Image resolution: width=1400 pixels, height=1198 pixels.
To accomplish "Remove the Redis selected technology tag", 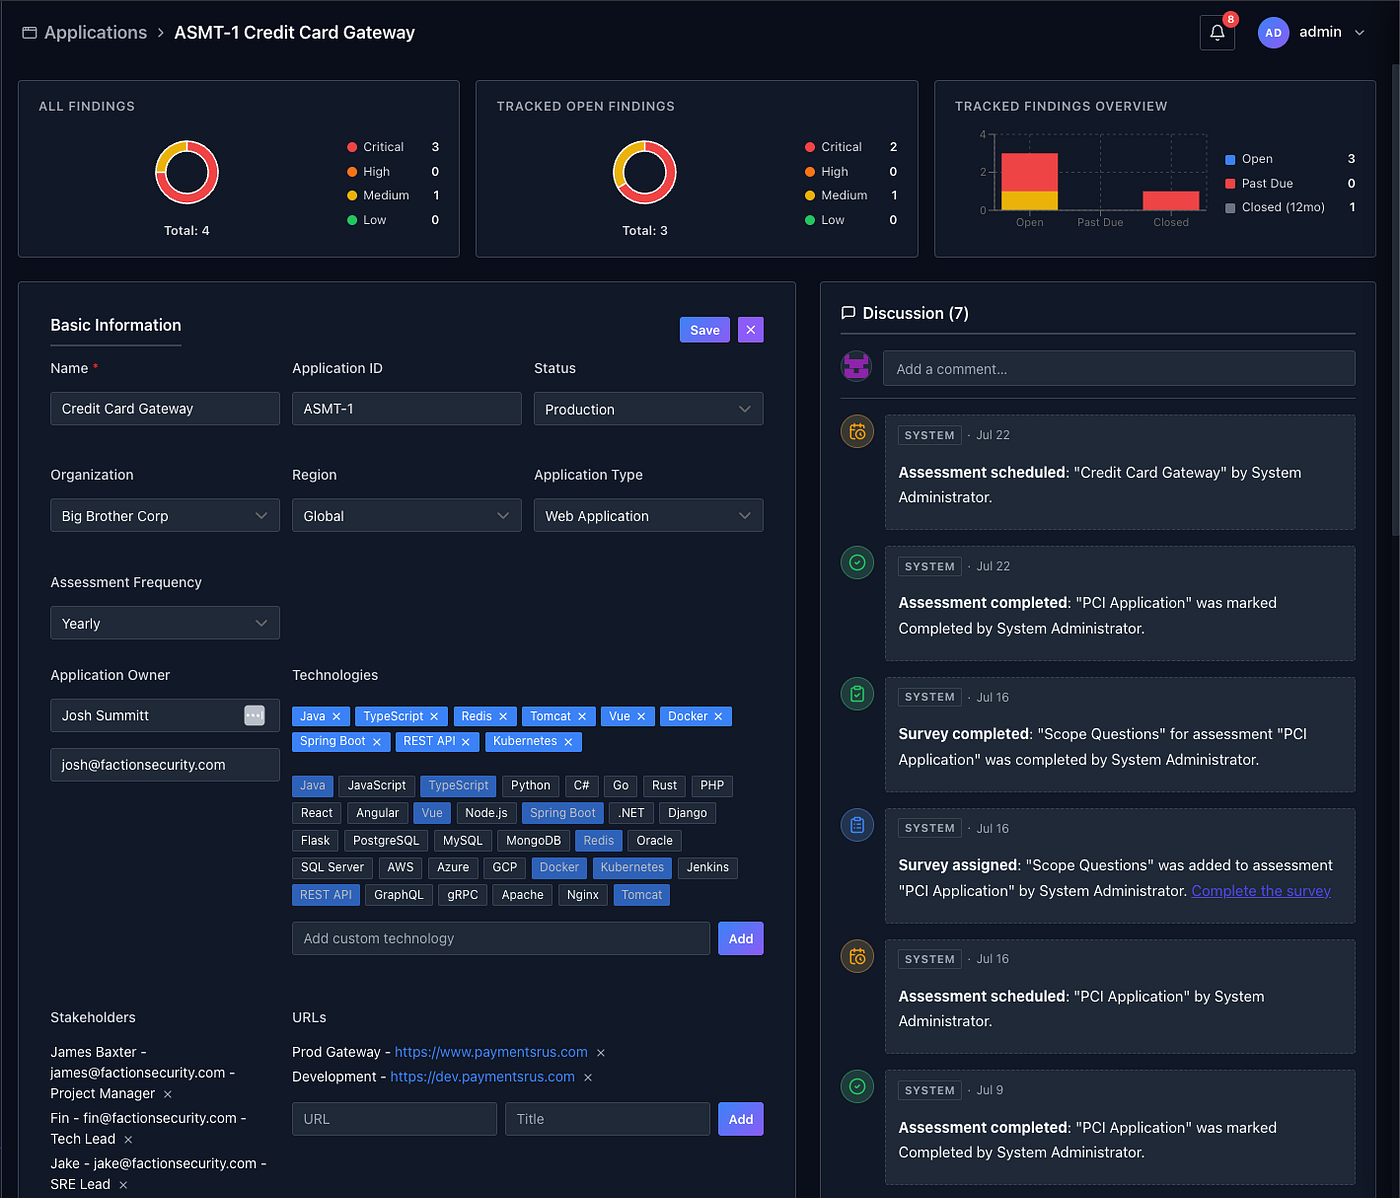I will pyautogui.click(x=503, y=717).
